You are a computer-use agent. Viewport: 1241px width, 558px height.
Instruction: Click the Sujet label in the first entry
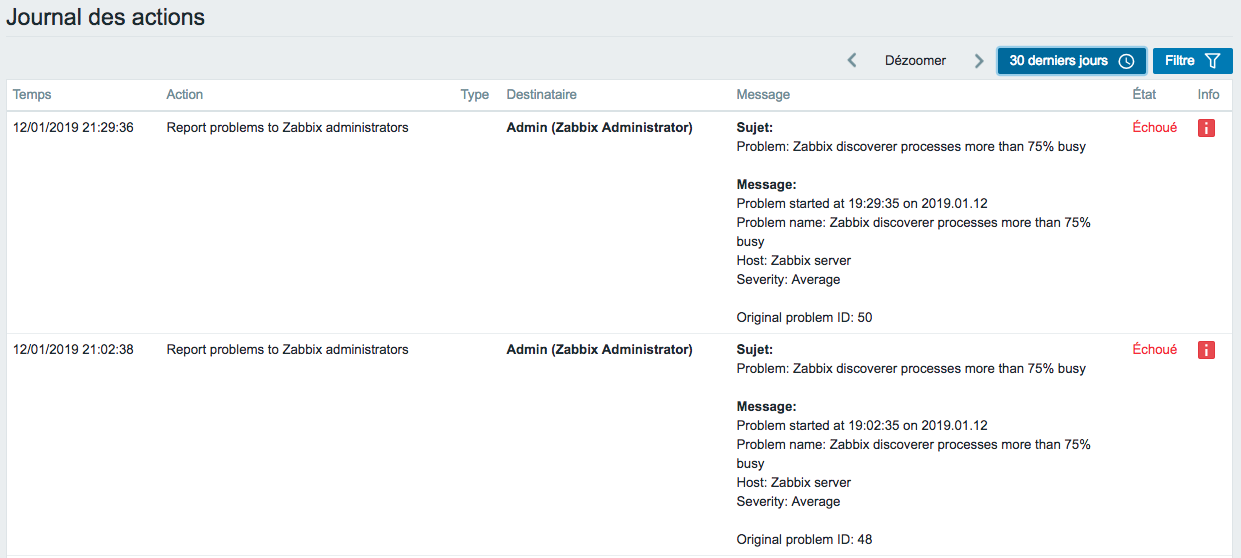755,128
